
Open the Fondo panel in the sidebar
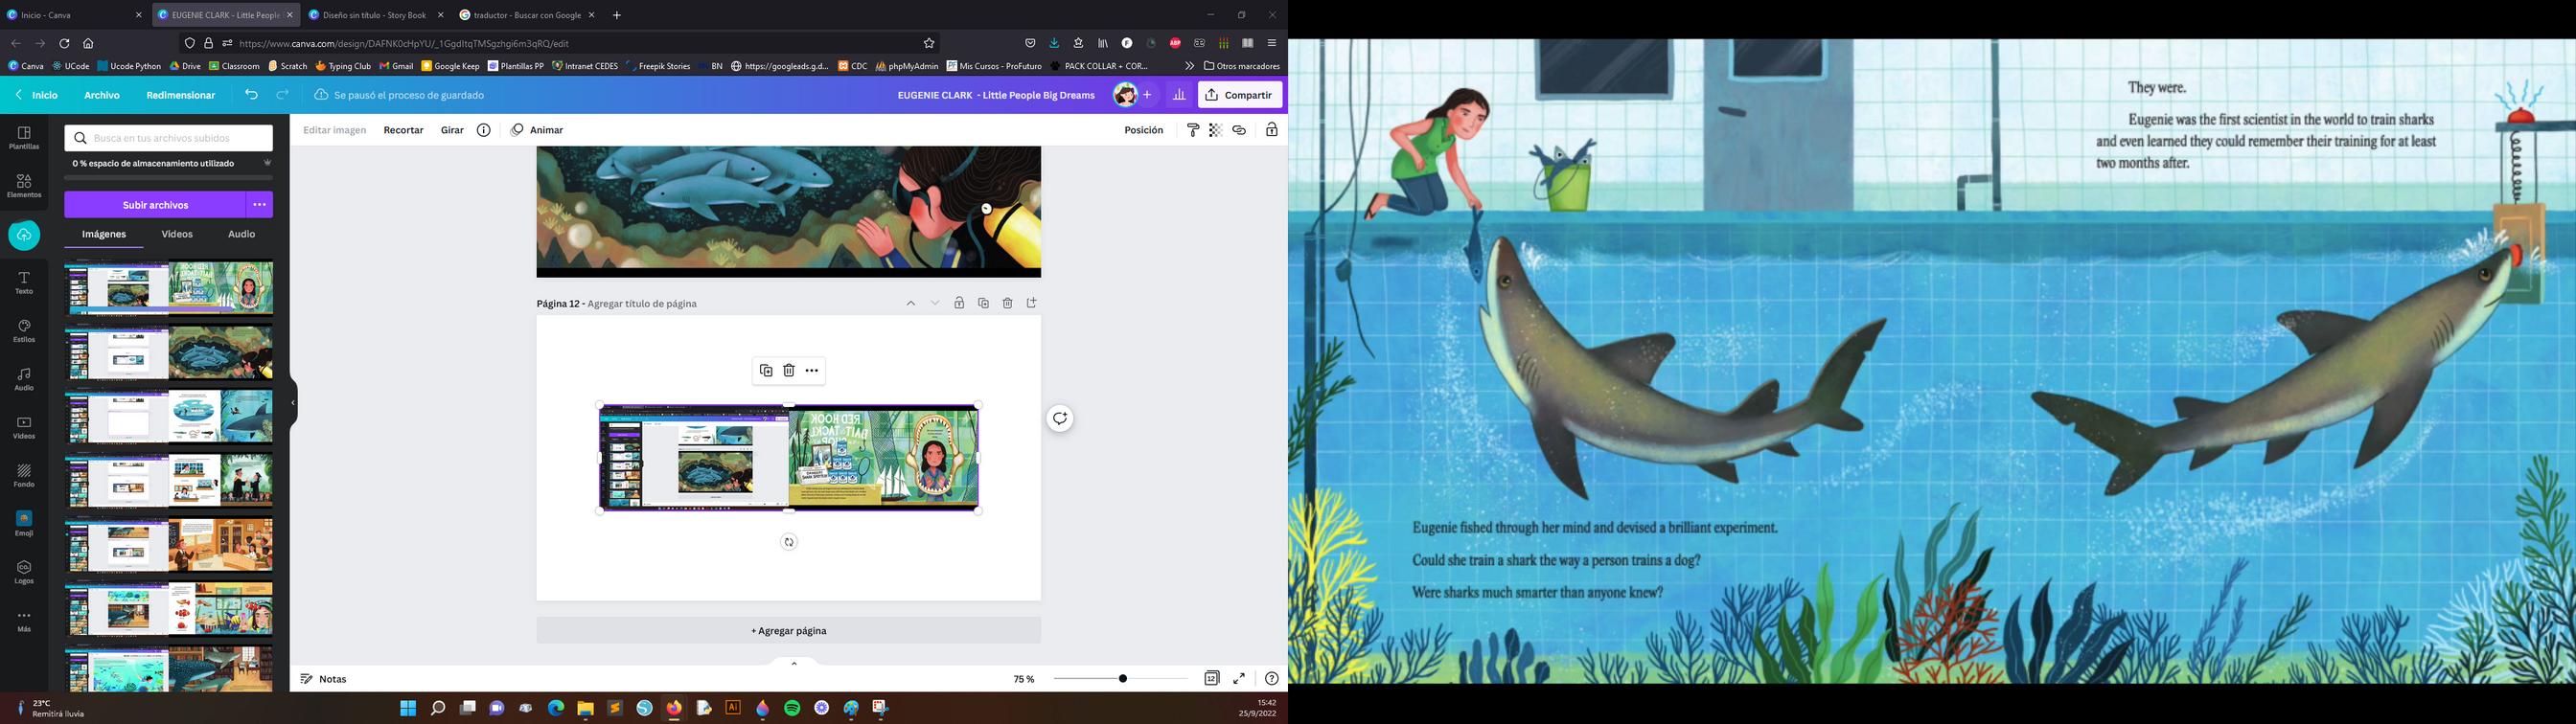coord(24,476)
